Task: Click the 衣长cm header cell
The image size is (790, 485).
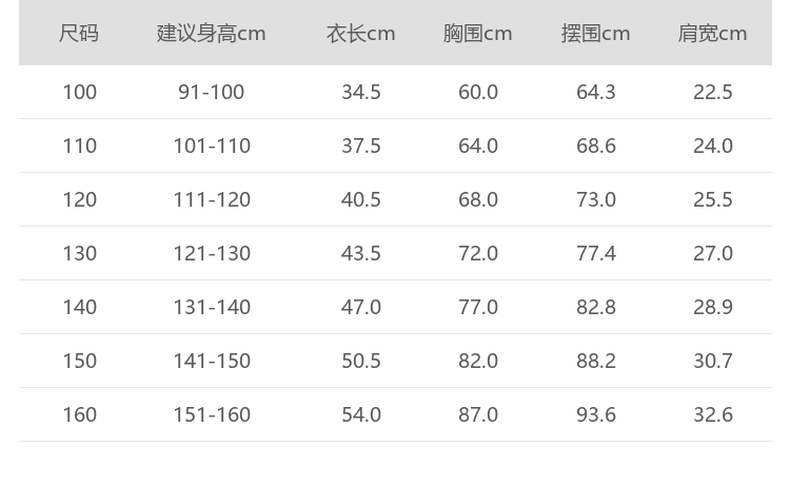Action: (x=361, y=33)
